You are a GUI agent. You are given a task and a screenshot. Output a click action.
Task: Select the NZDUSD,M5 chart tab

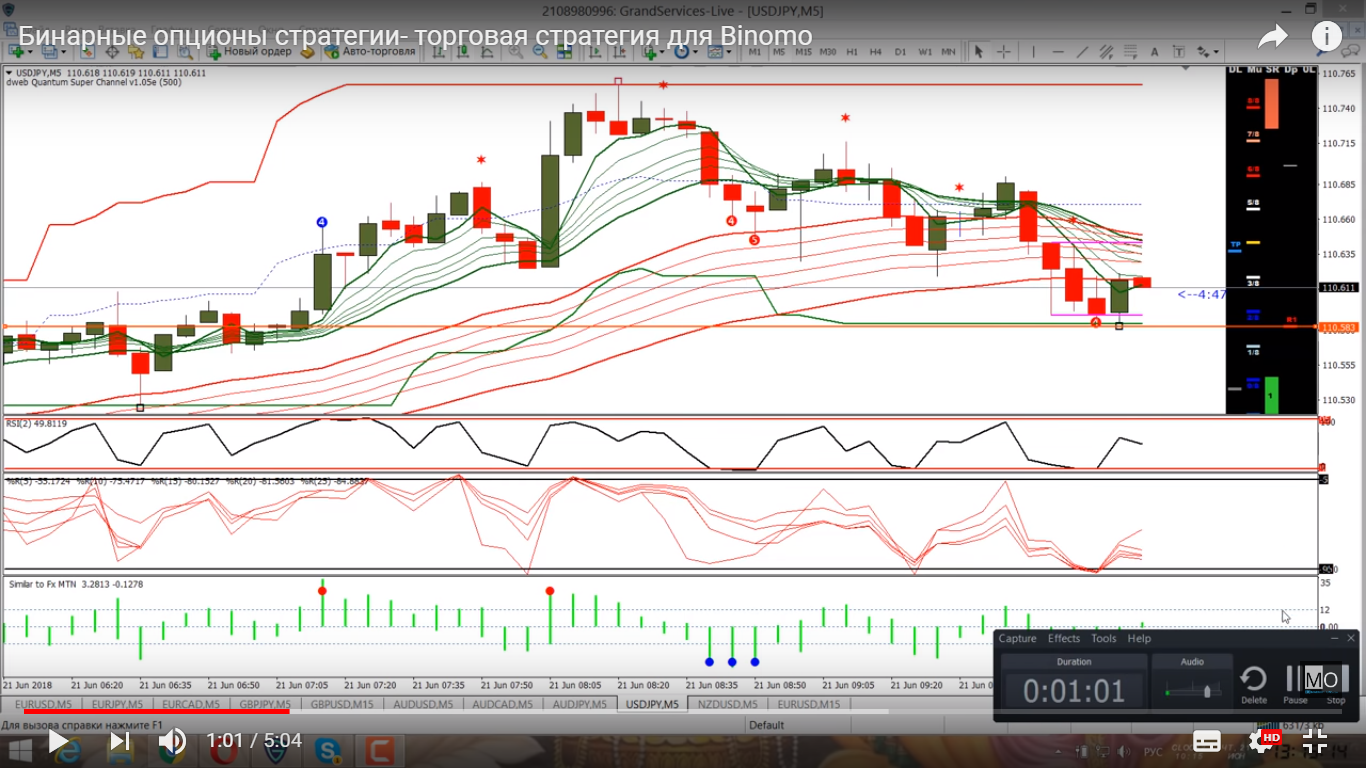click(730, 704)
